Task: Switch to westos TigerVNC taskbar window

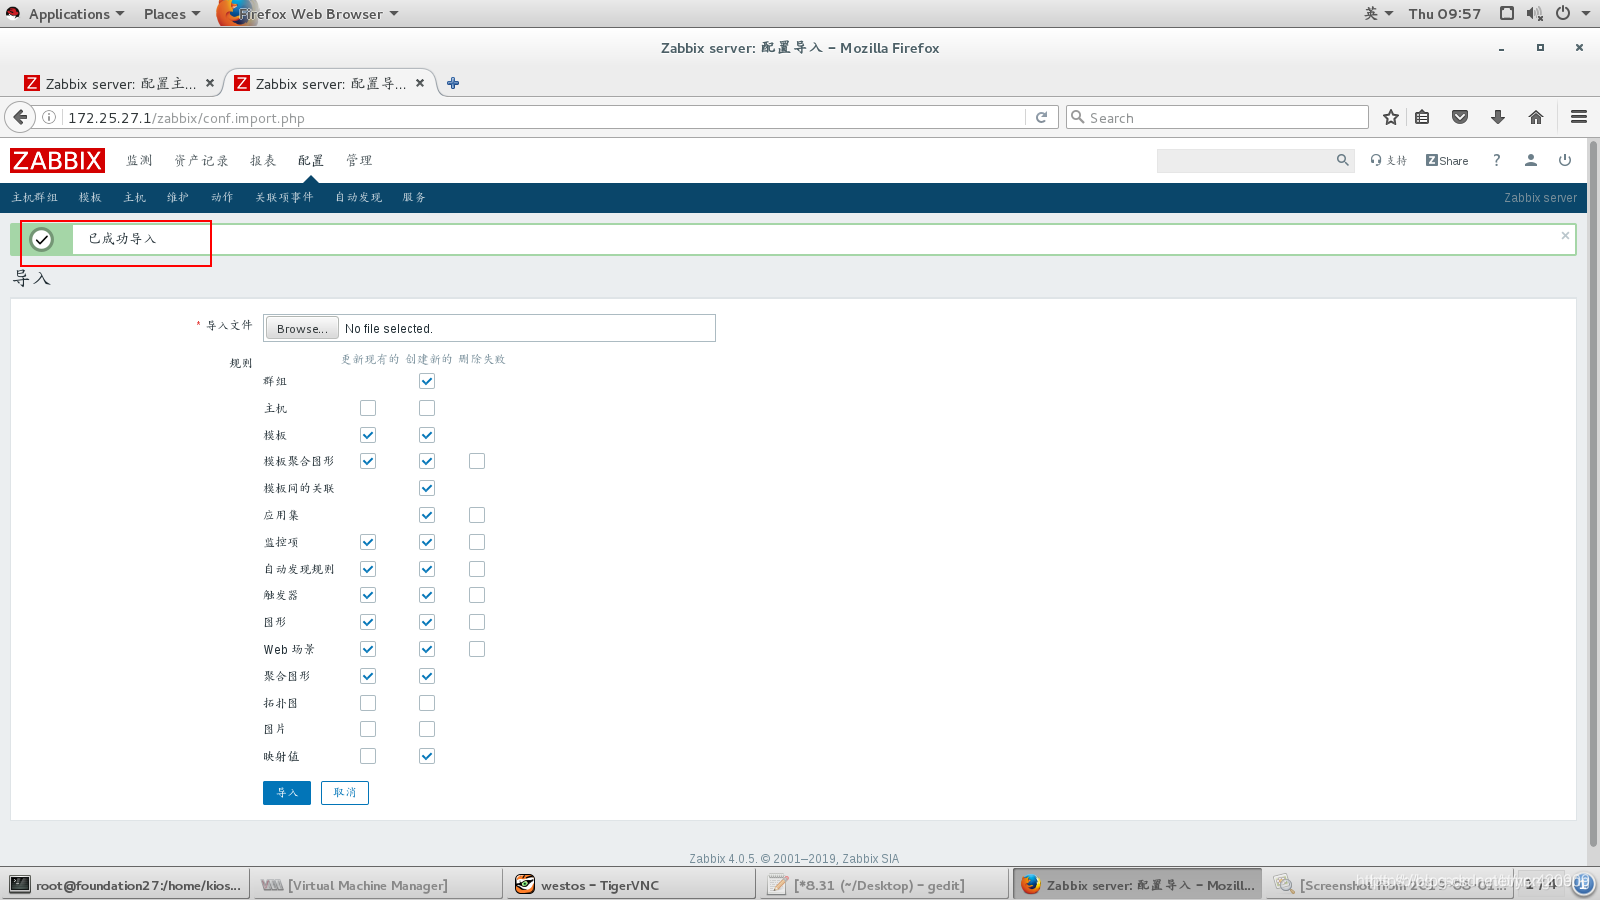Action: (x=632, y=885)
